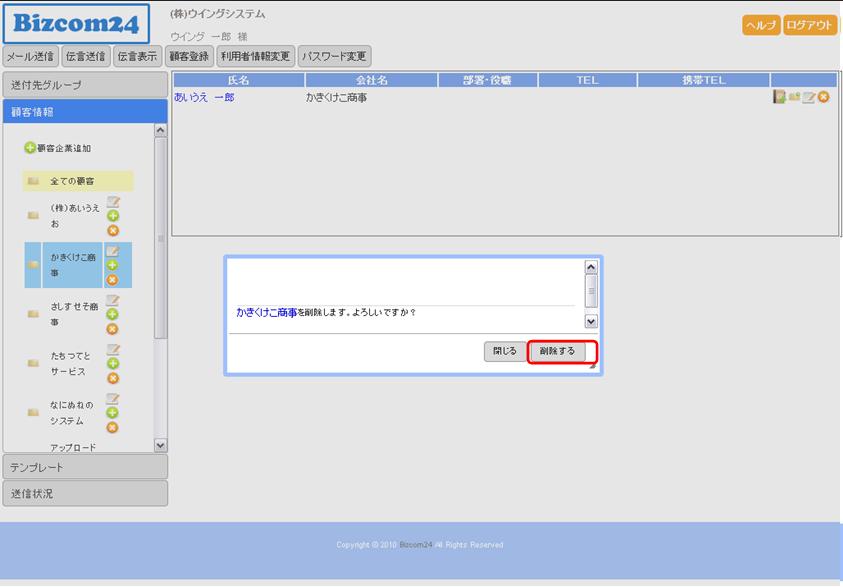Open the パスワード変更 menu item
The width and height of the screenshot is (843, 587).
pos(334,56)
